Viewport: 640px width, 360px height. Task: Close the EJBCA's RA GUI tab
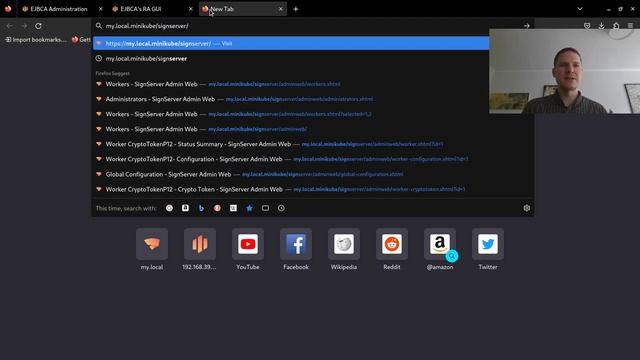click(x=190, y=9)
